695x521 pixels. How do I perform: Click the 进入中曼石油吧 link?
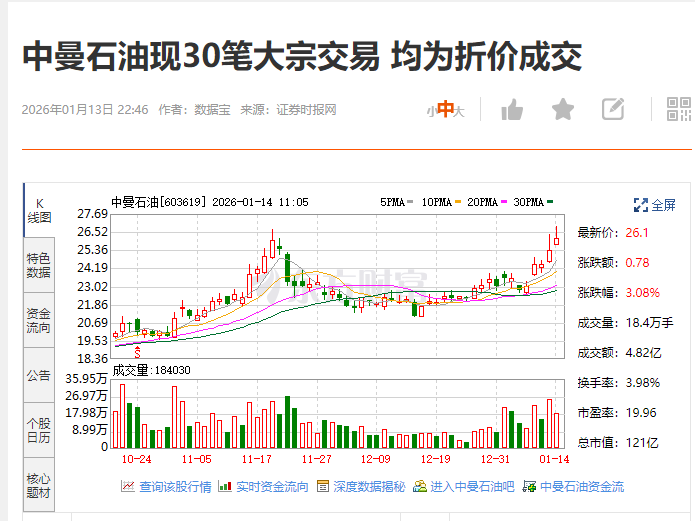472,487
